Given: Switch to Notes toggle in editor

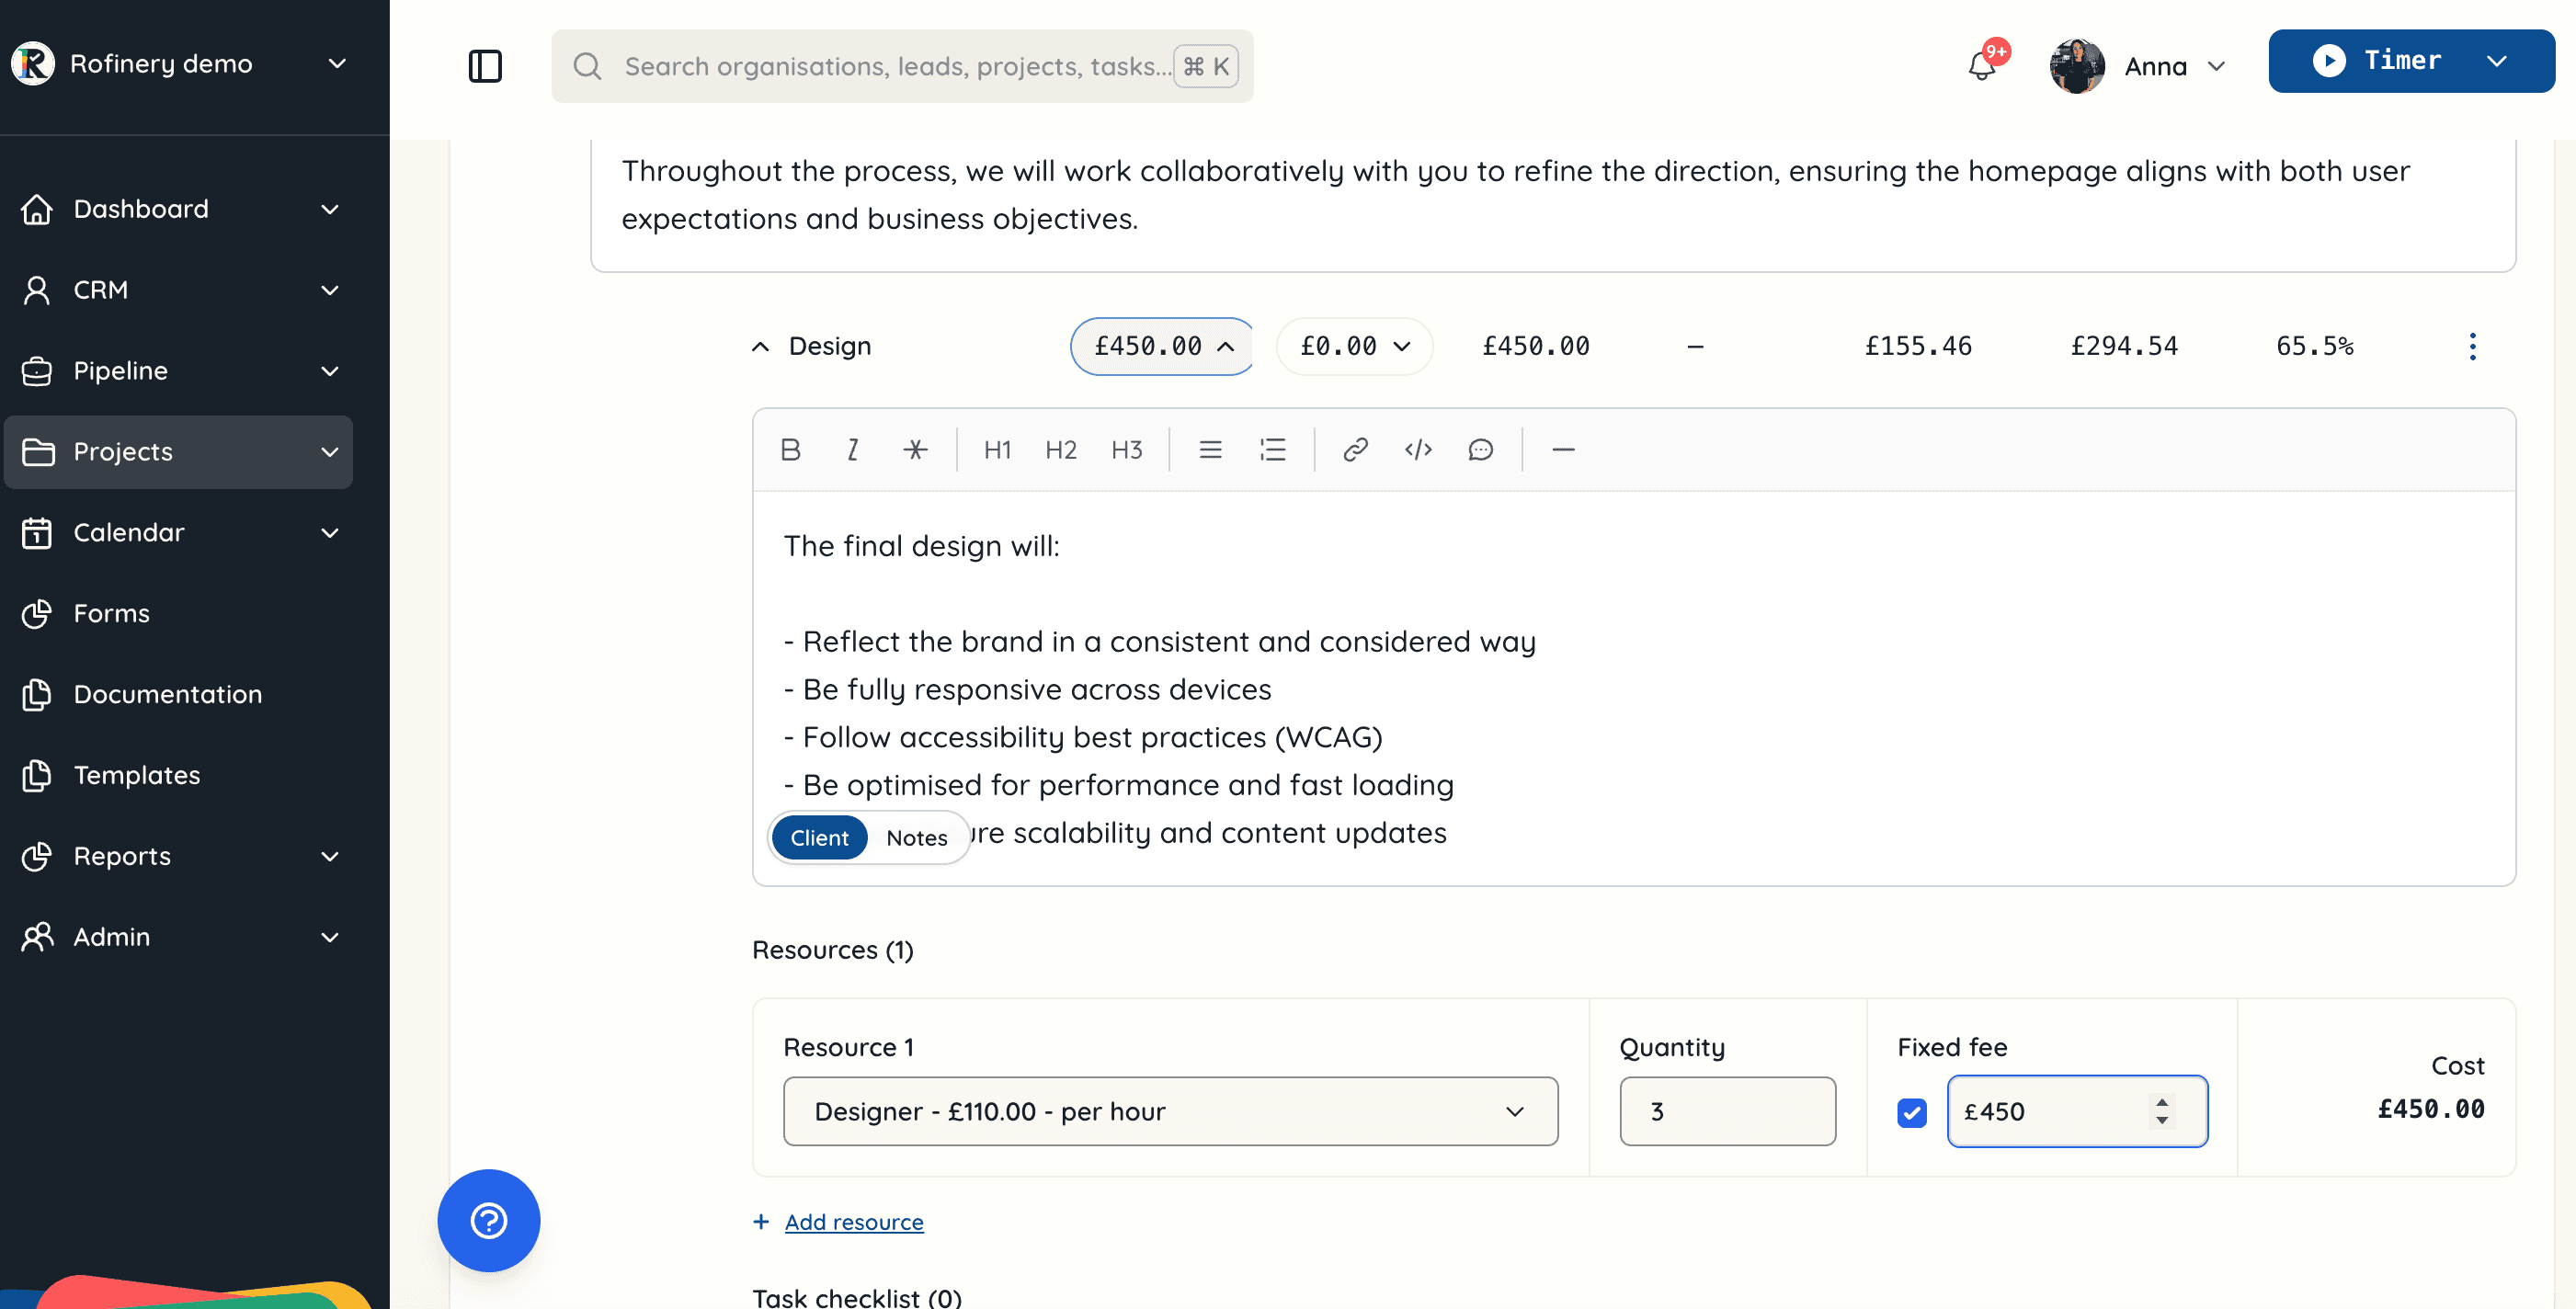Looking at the screenshot, I should [916, 838].
